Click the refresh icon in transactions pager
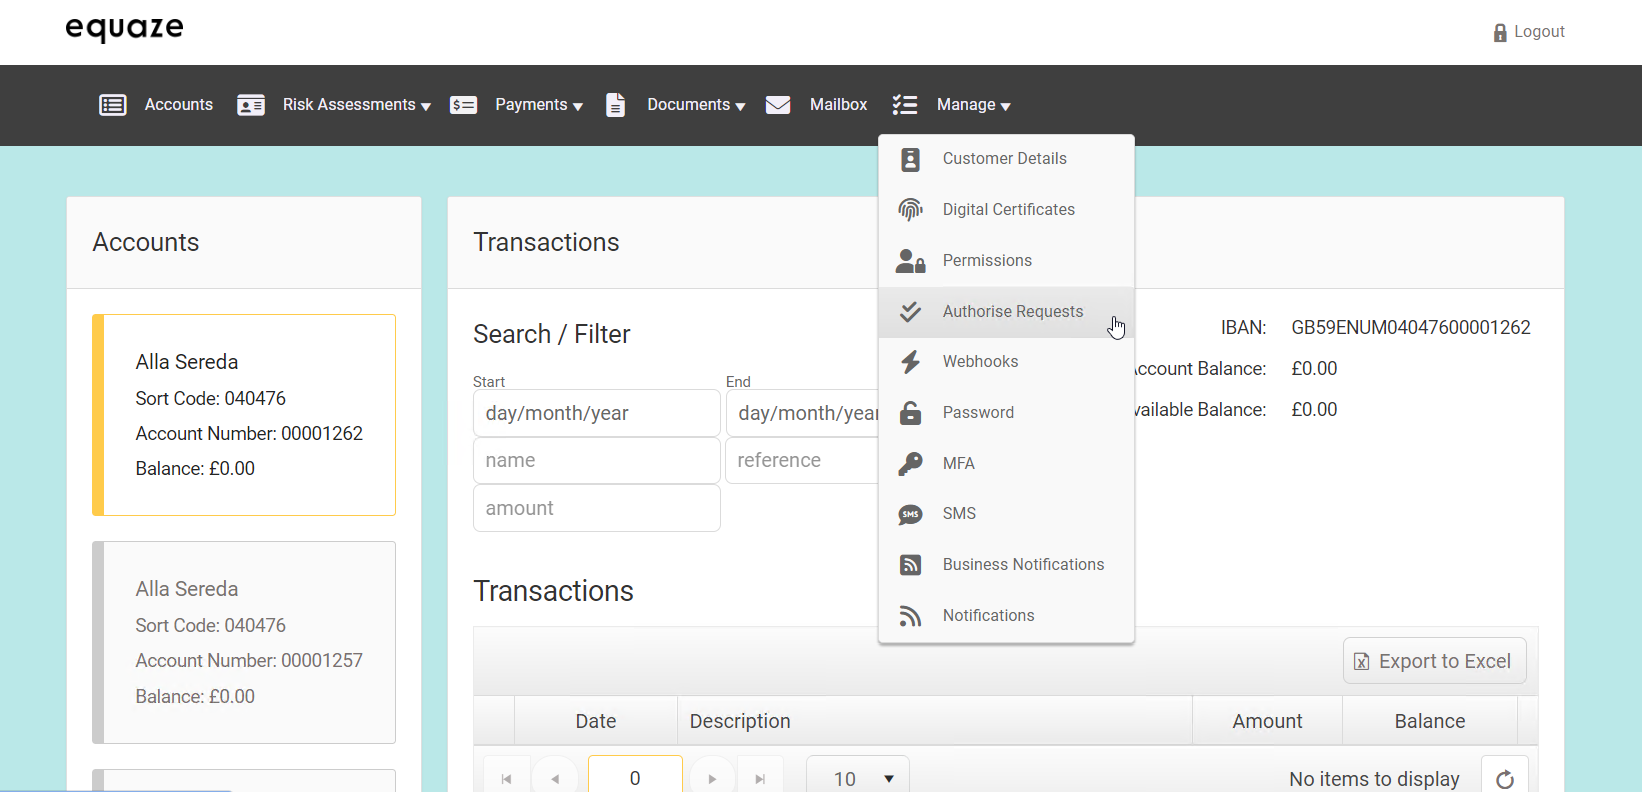Image resolution: width=1642 pixels, height=792 pixels. click(x=1504, y=779)
